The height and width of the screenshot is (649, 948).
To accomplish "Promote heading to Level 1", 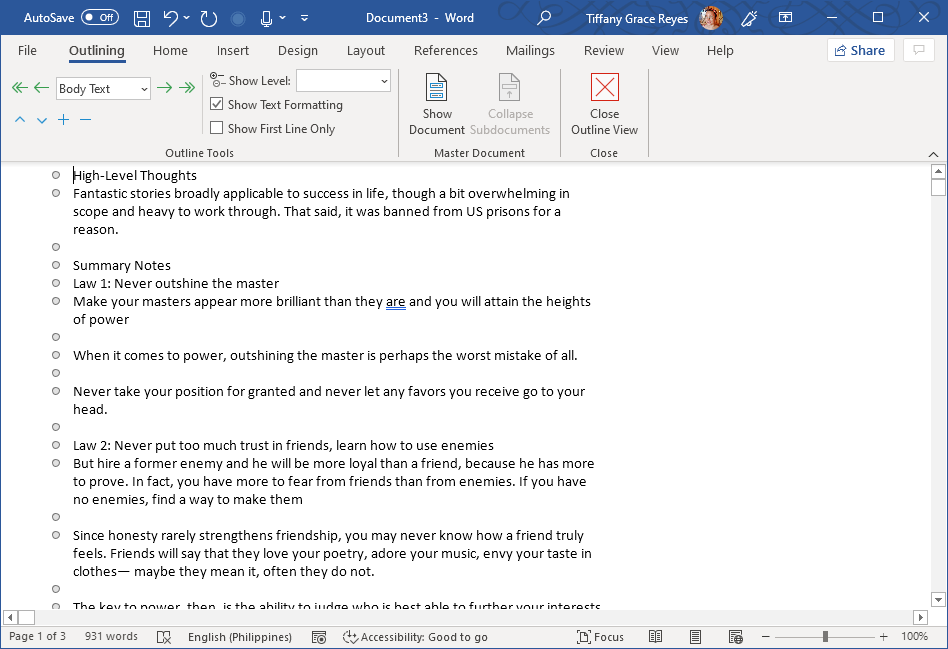I will (18, 87).
